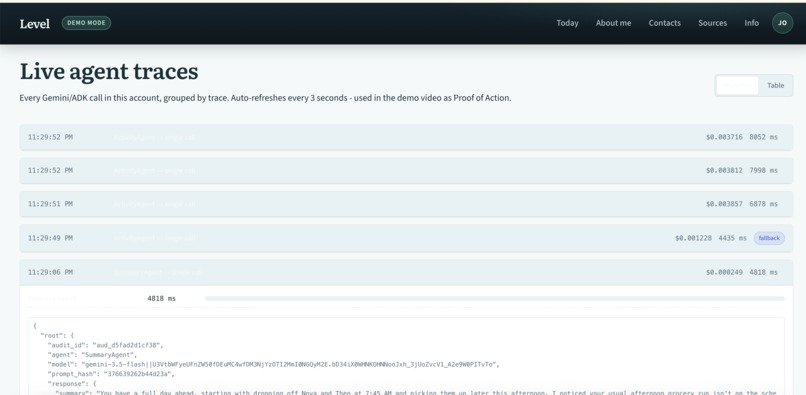Click the Live agent traces heading

click(x=109, y=71)
